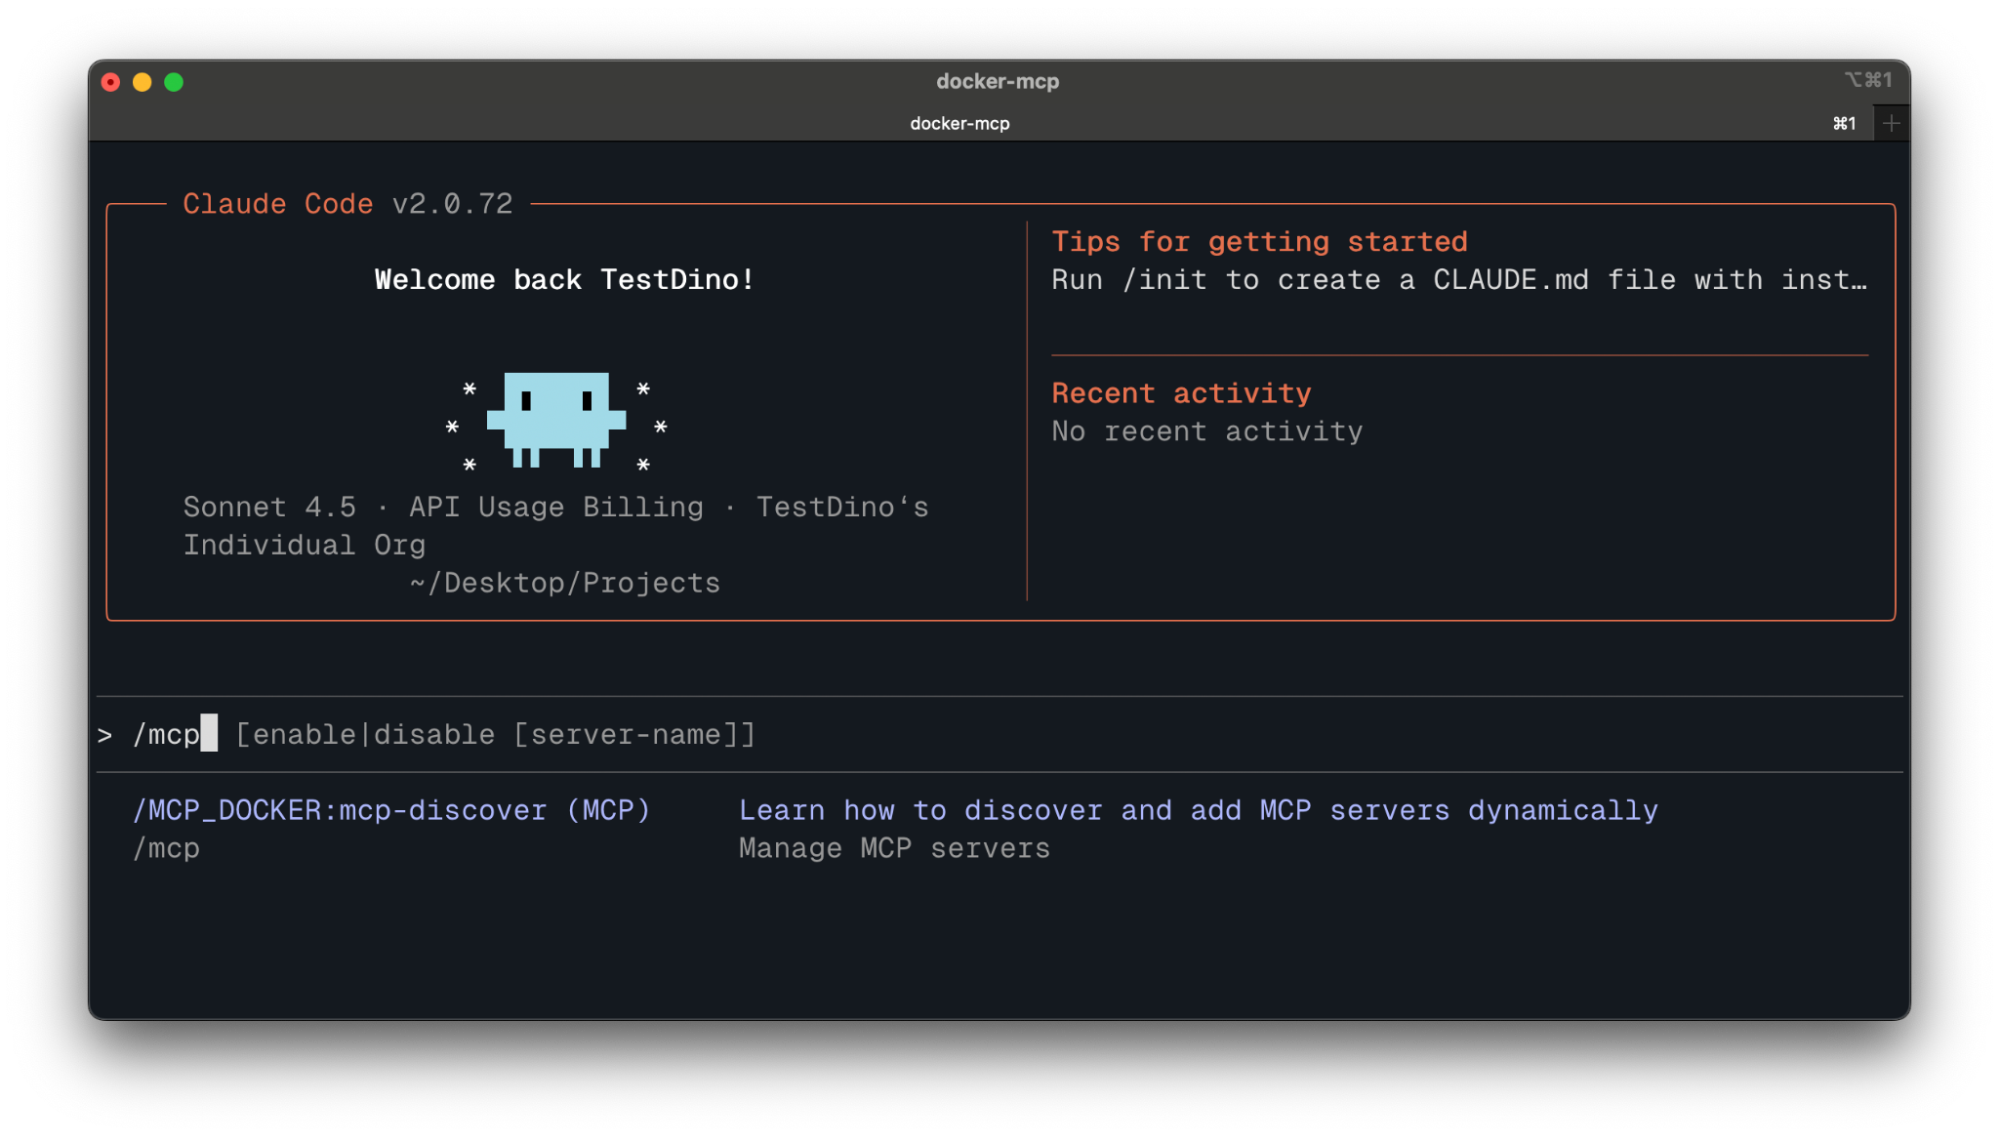Click the yellow minimize traffic light

(x=141, y=82)
